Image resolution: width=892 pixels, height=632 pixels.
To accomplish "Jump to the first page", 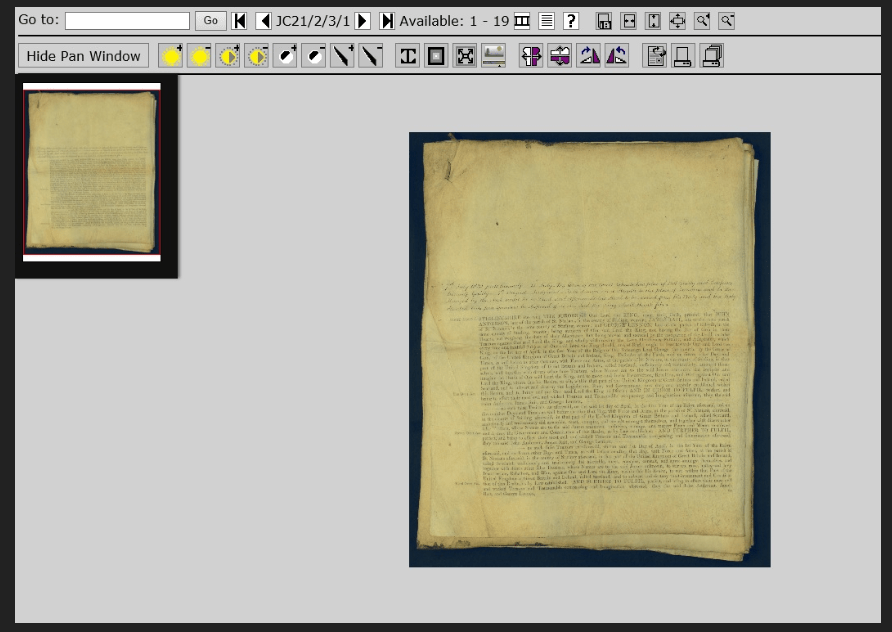I will click(240, 21).
